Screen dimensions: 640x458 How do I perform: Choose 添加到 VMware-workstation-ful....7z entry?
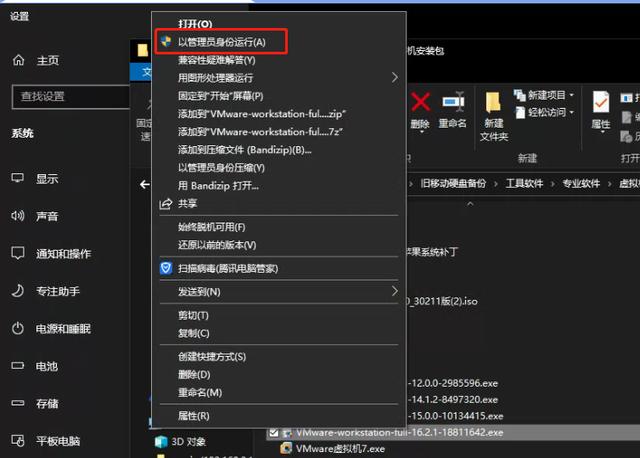(260, 132)
